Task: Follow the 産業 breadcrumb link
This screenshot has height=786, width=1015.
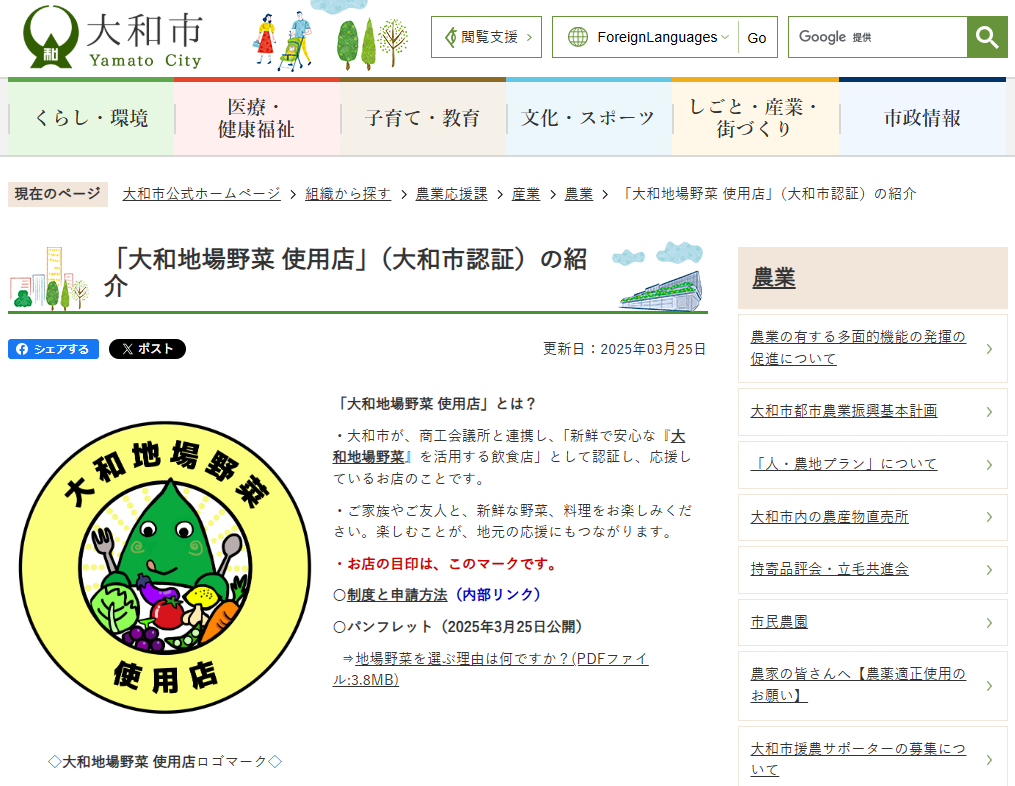Action: coord(526,194)
